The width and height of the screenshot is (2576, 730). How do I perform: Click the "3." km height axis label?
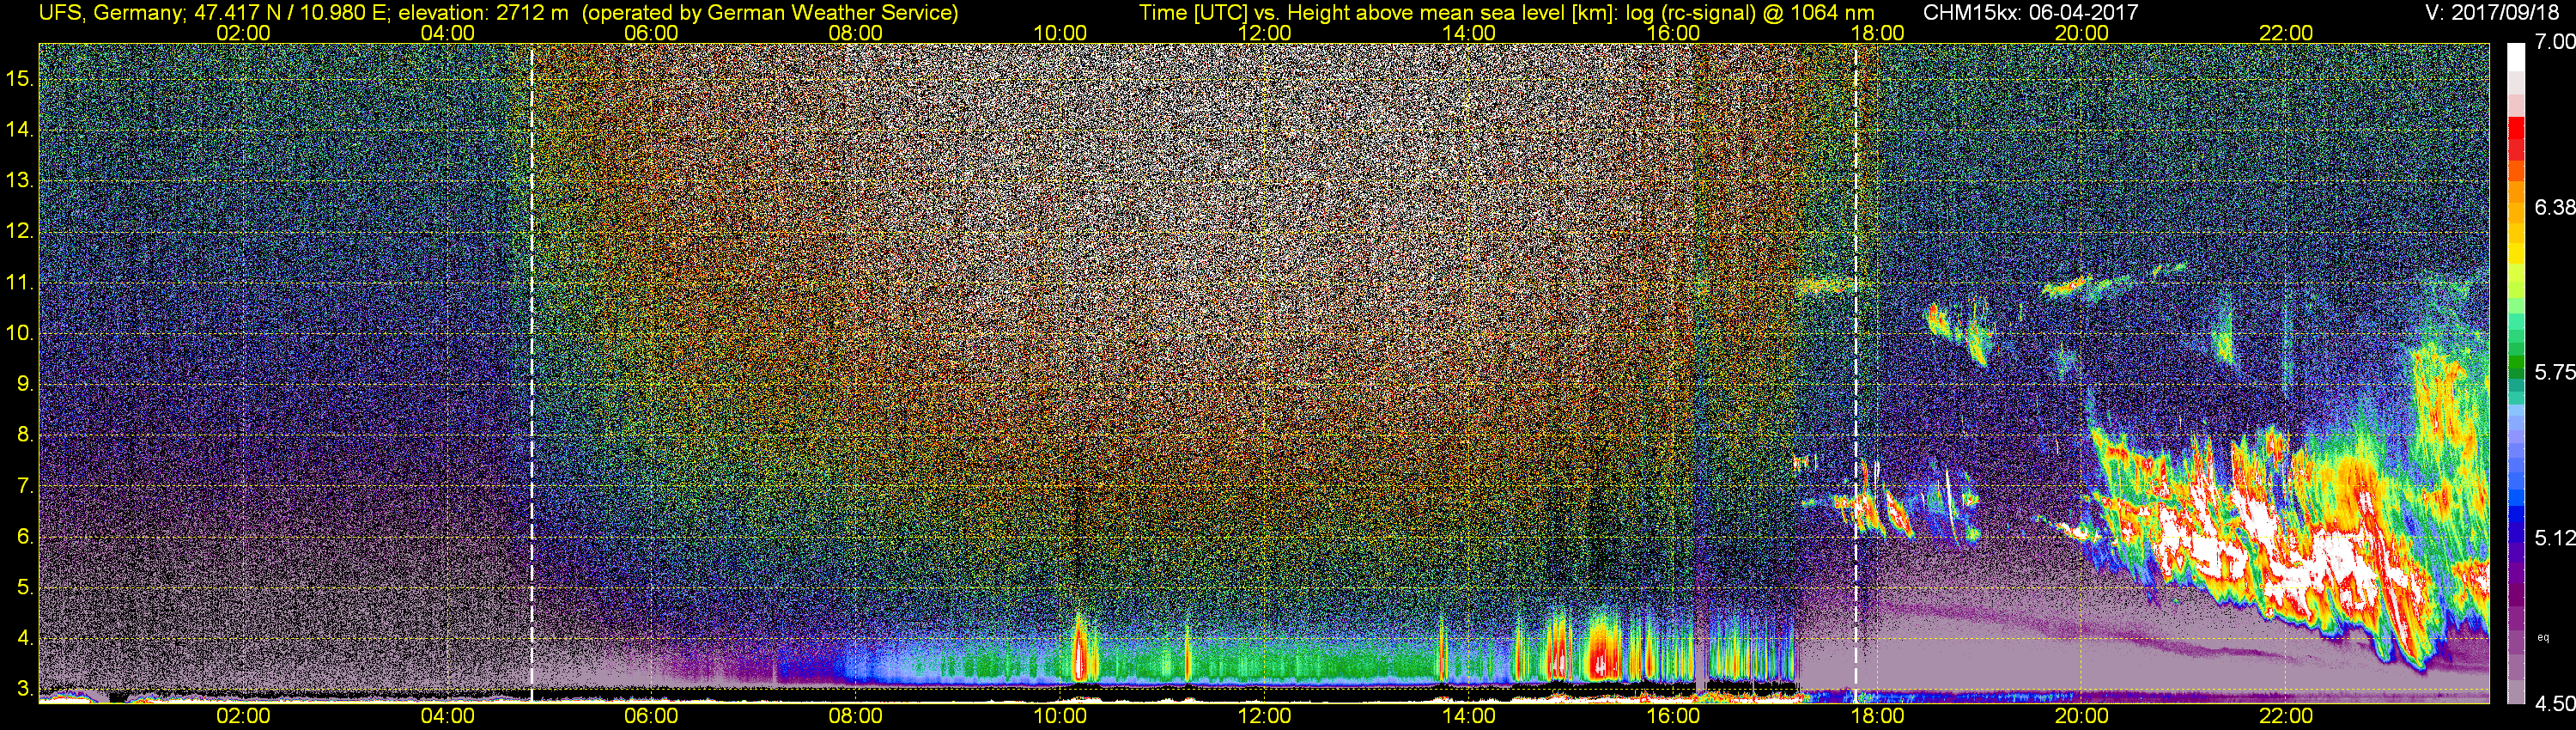tap(25, 689)
